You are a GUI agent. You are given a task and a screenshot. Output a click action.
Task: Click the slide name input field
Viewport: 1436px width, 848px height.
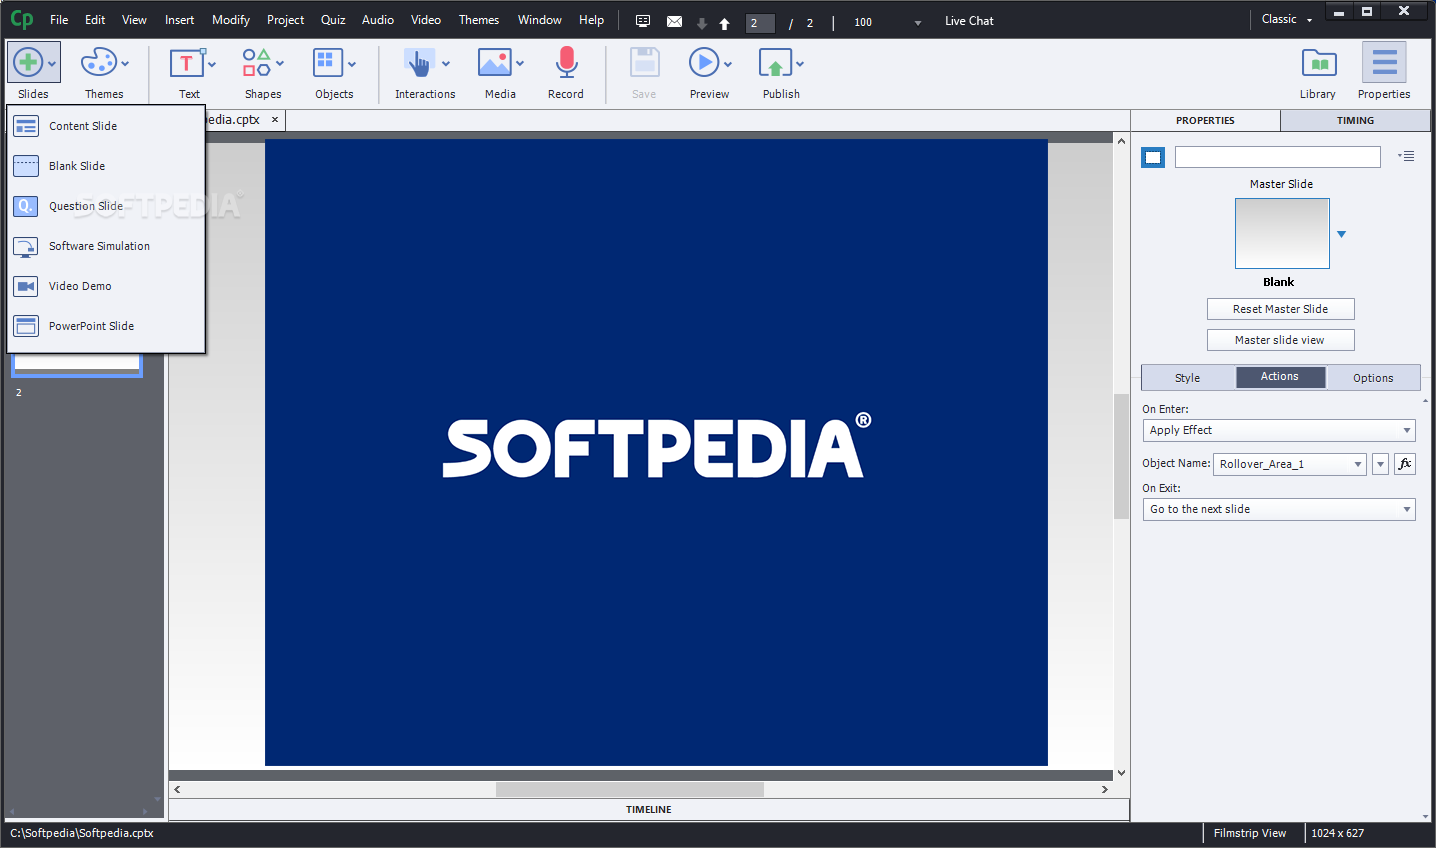[x=1278, y=157]
